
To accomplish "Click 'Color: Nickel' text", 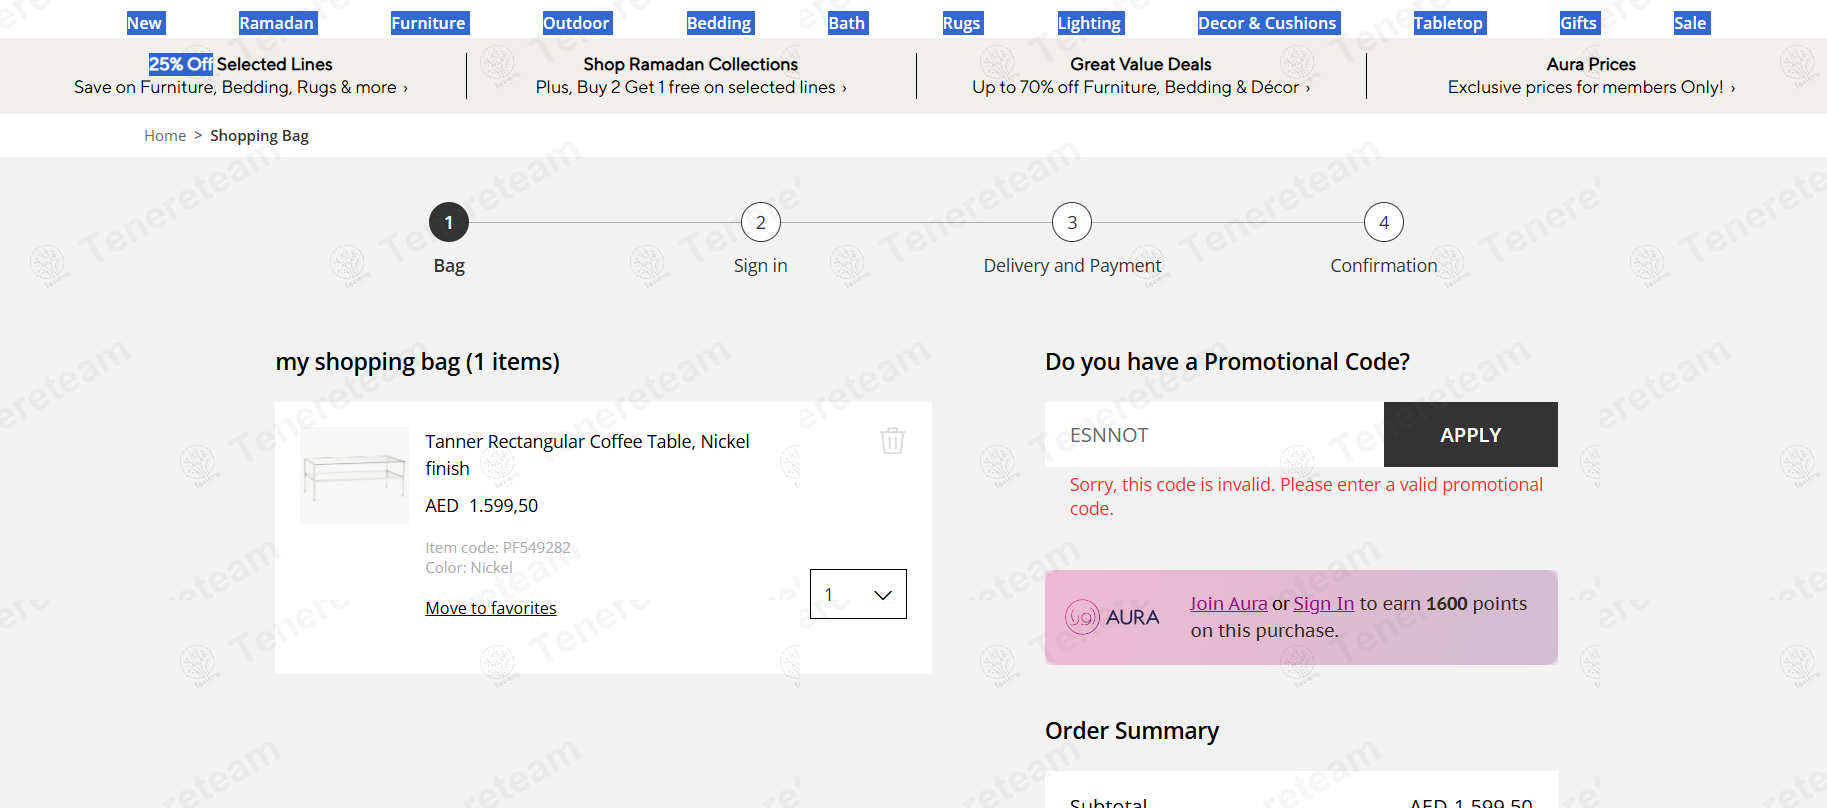I will pos(469,567).
